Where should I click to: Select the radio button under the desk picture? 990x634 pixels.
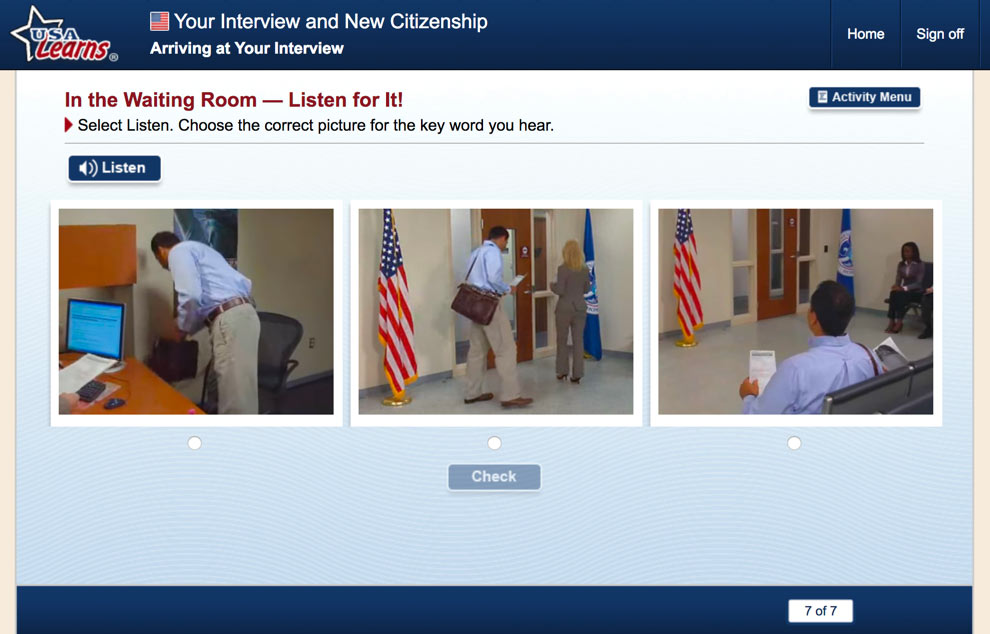194,443
